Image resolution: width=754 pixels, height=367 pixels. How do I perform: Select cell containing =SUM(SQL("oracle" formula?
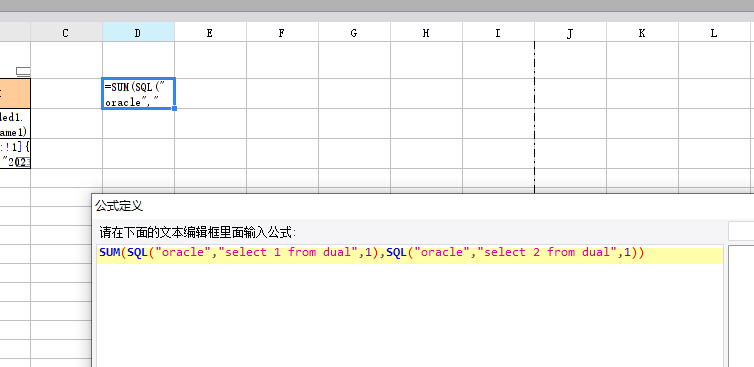pyautogui.click(x=138, y=93)
